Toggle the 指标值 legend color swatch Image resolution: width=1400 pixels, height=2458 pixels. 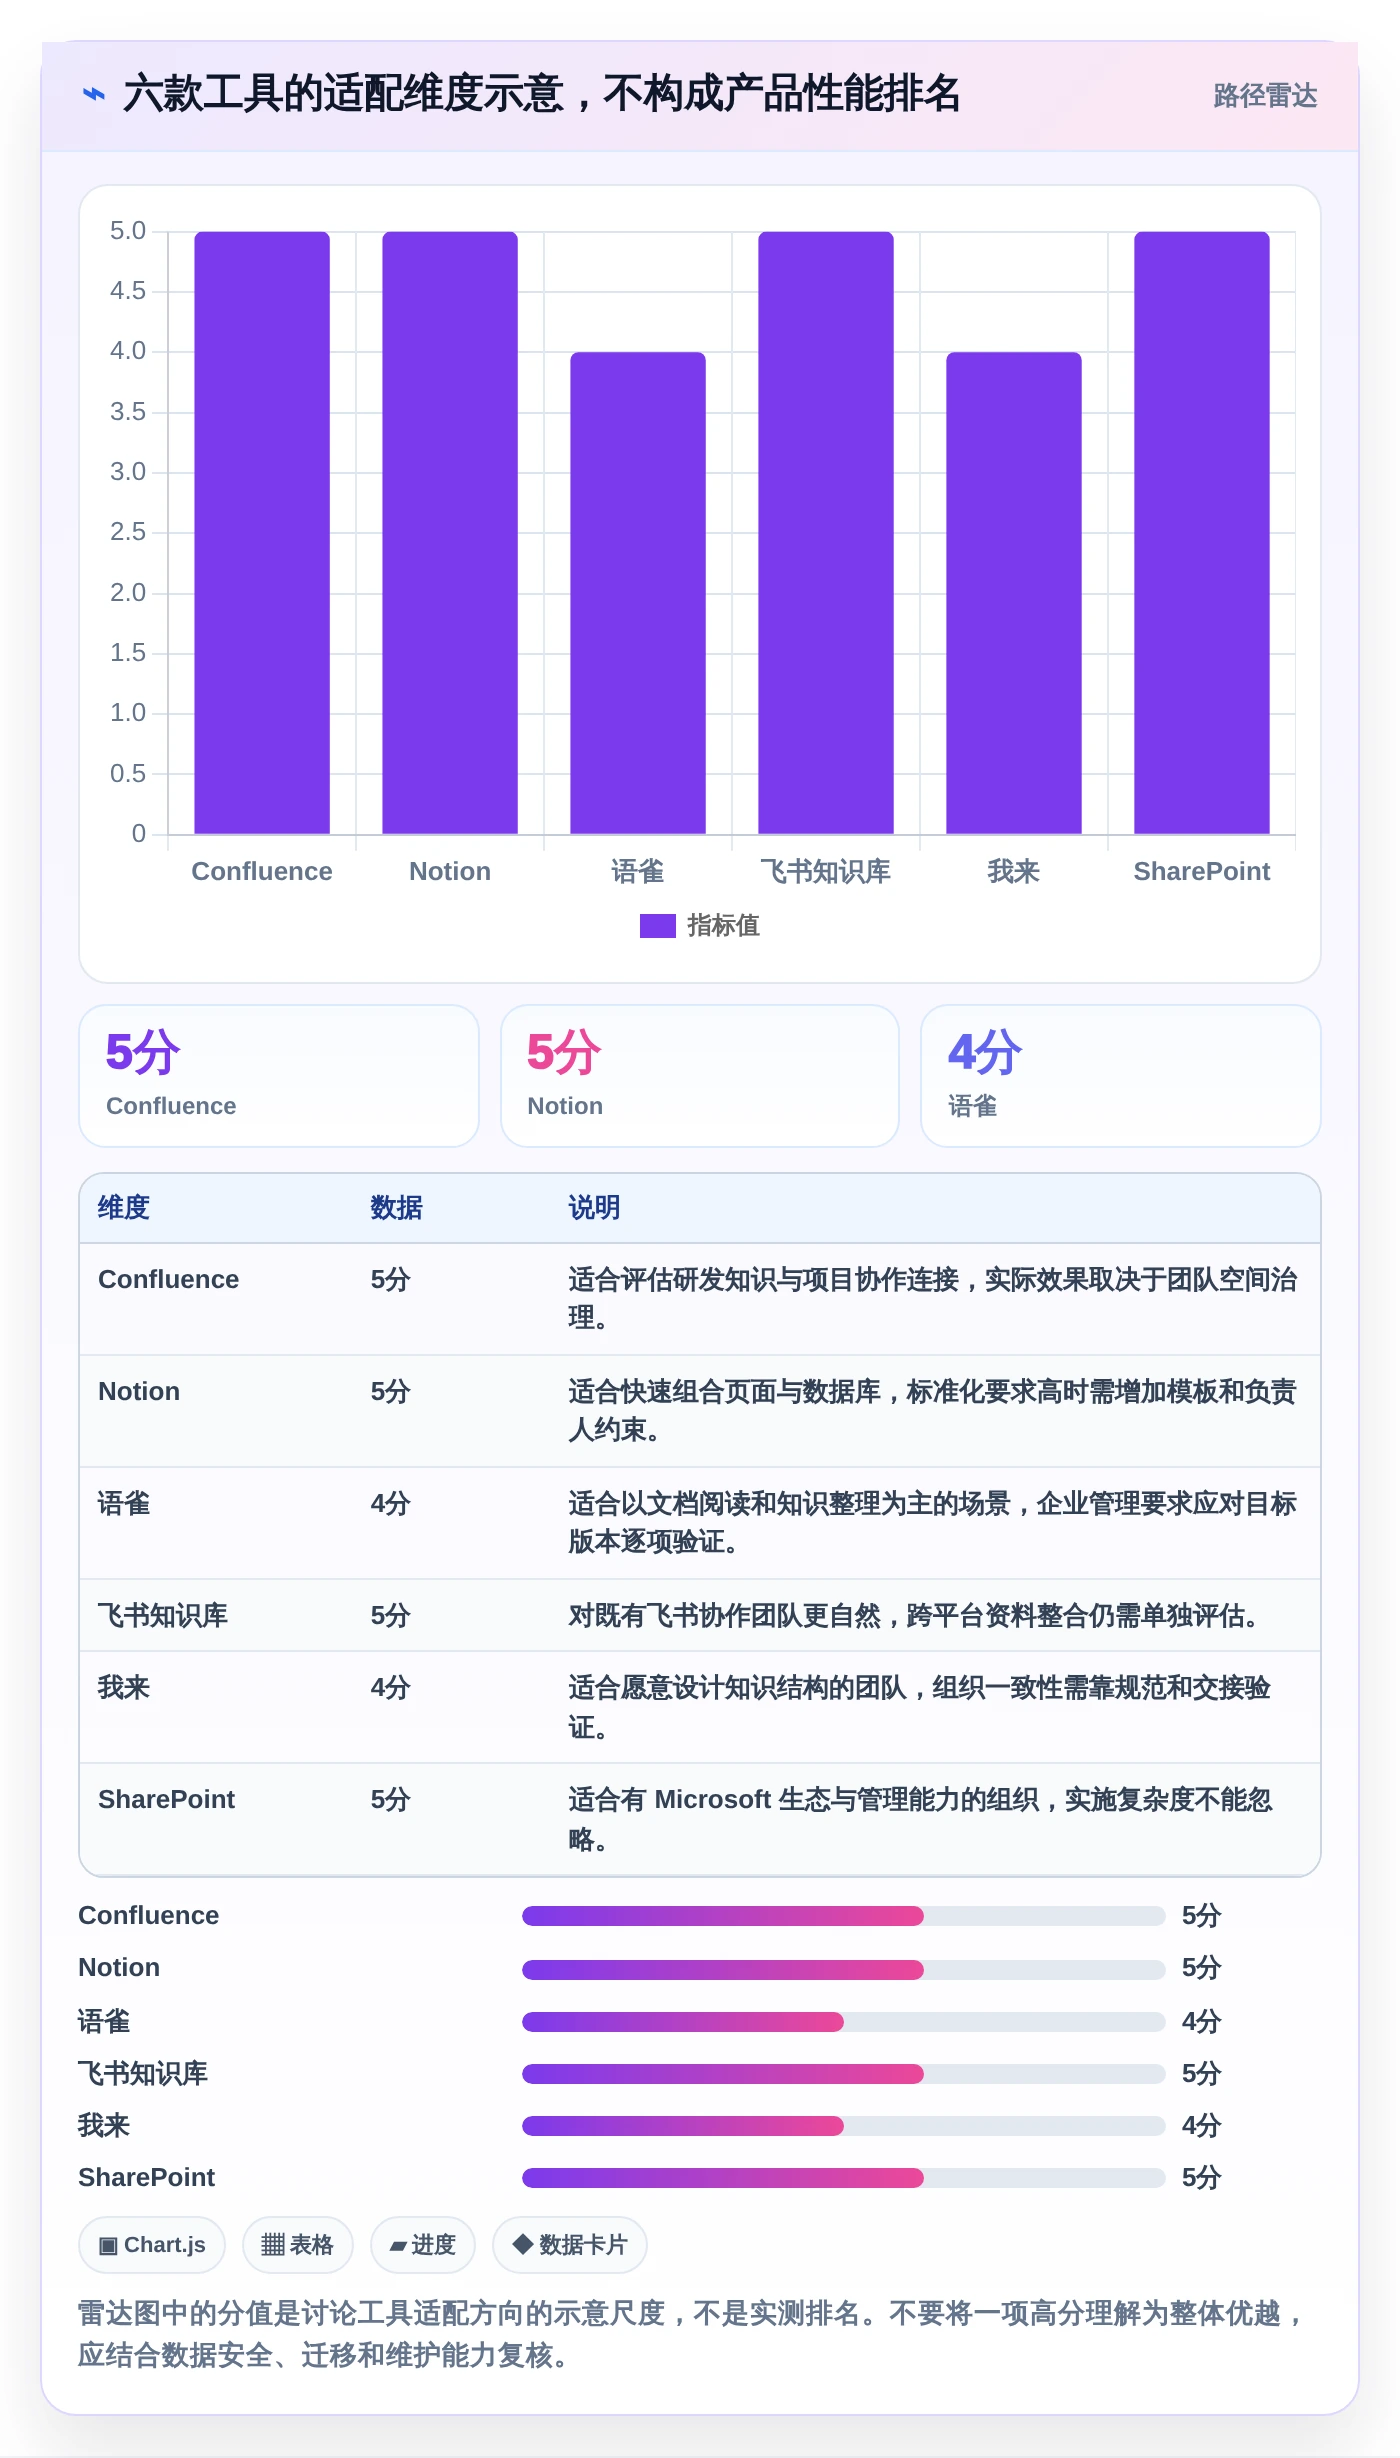pos(657,926)
